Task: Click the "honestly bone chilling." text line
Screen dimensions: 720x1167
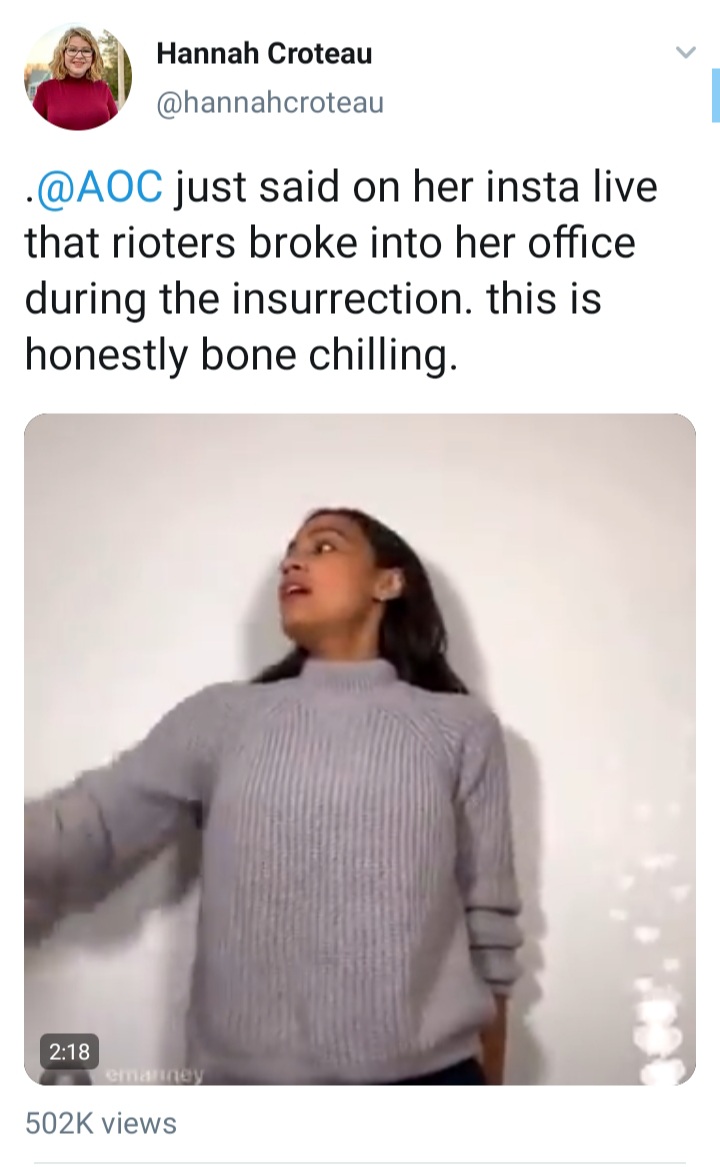Action: [x=241, y=354]
